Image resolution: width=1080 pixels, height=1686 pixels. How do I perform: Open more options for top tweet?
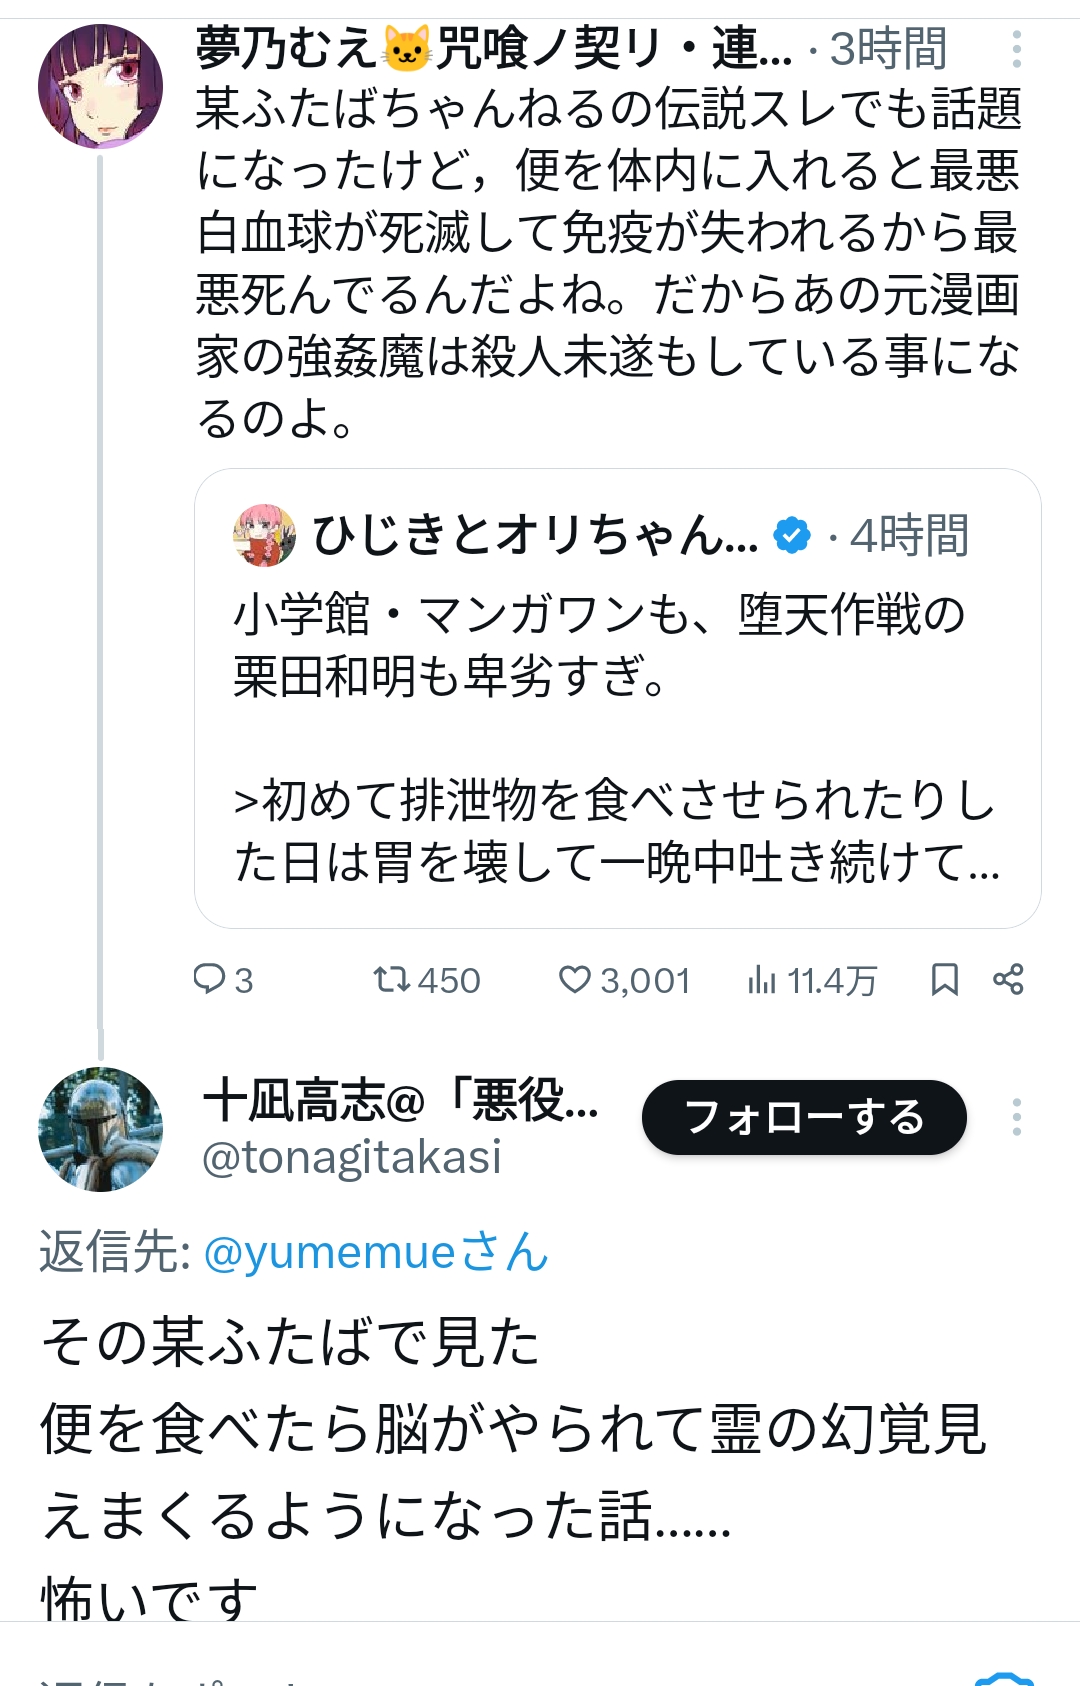coord(1016,49)
